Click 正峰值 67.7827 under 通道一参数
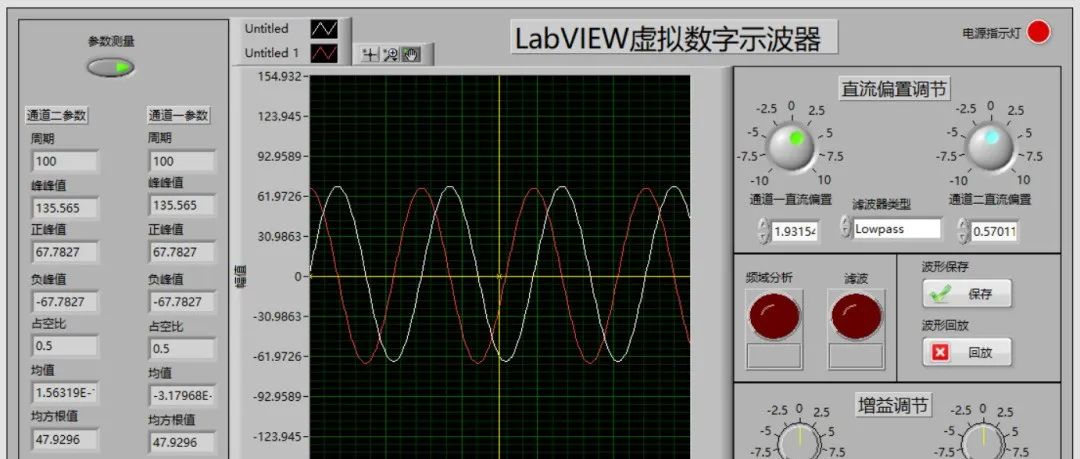The width and height of the screenshot is (1080, 459). 182,252
